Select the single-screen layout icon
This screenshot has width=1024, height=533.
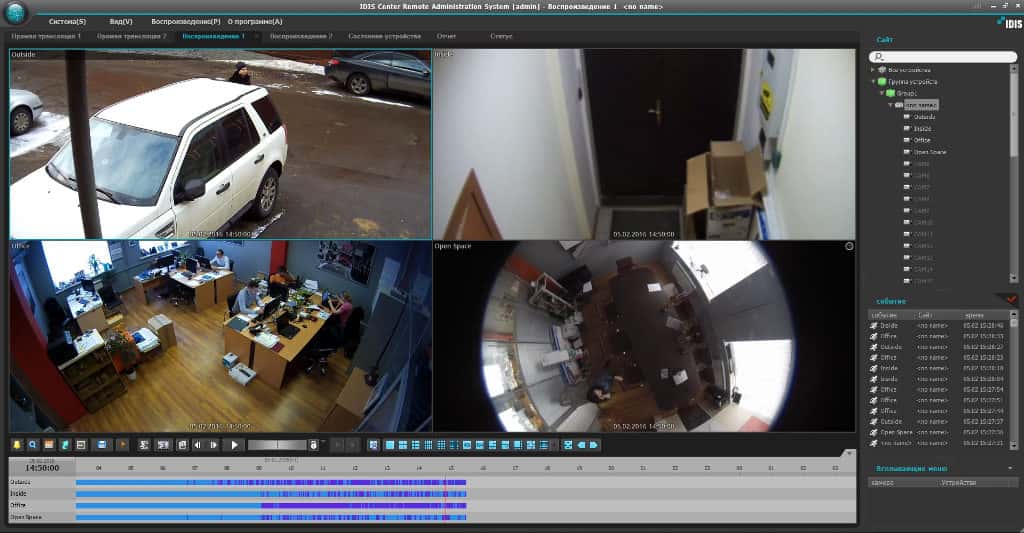coord(390,444)
